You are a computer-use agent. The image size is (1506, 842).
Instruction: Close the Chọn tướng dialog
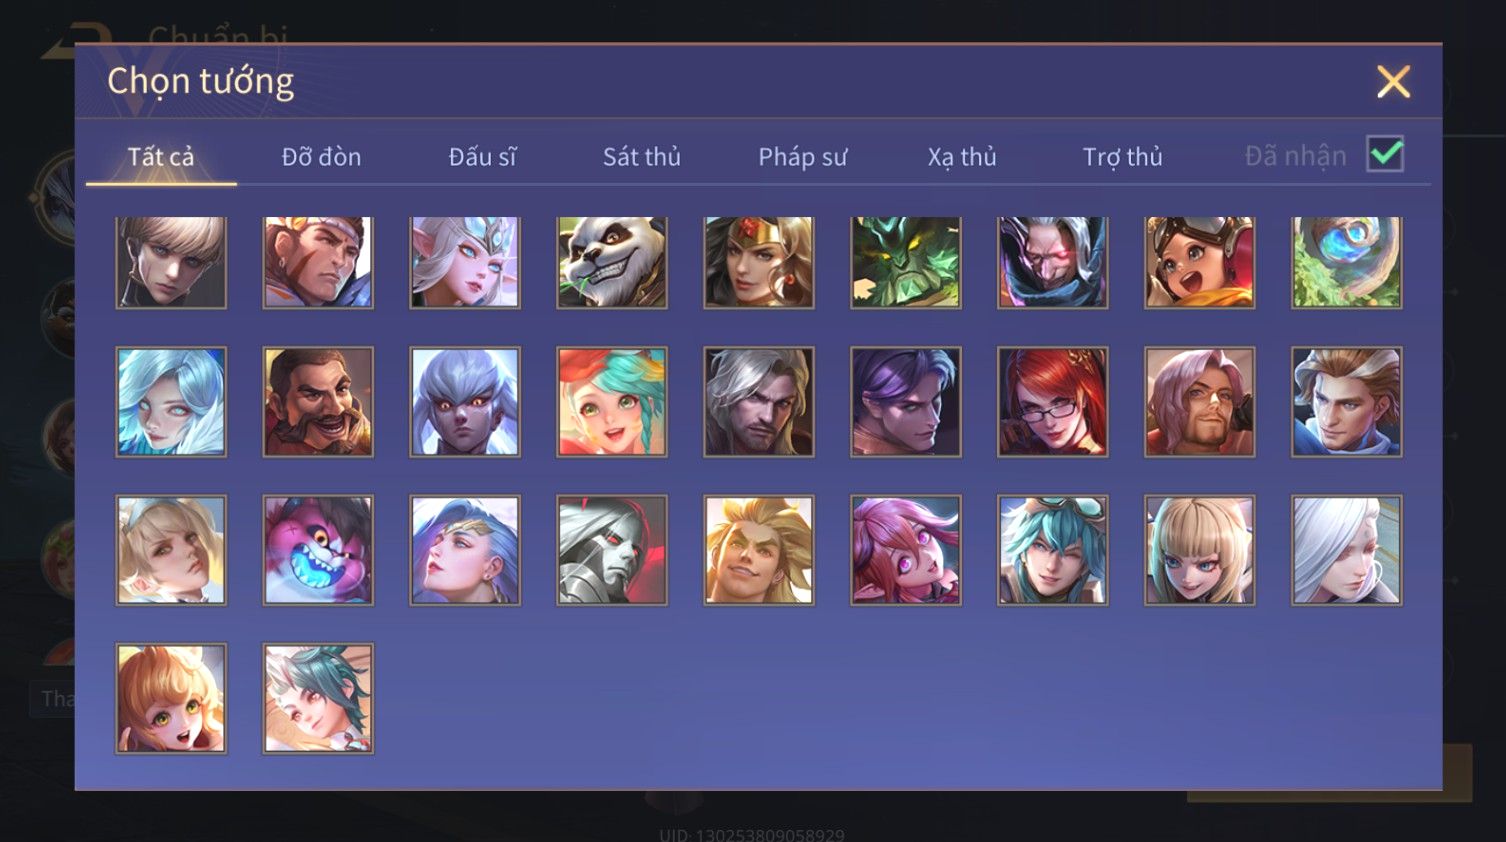(1393, 82)
